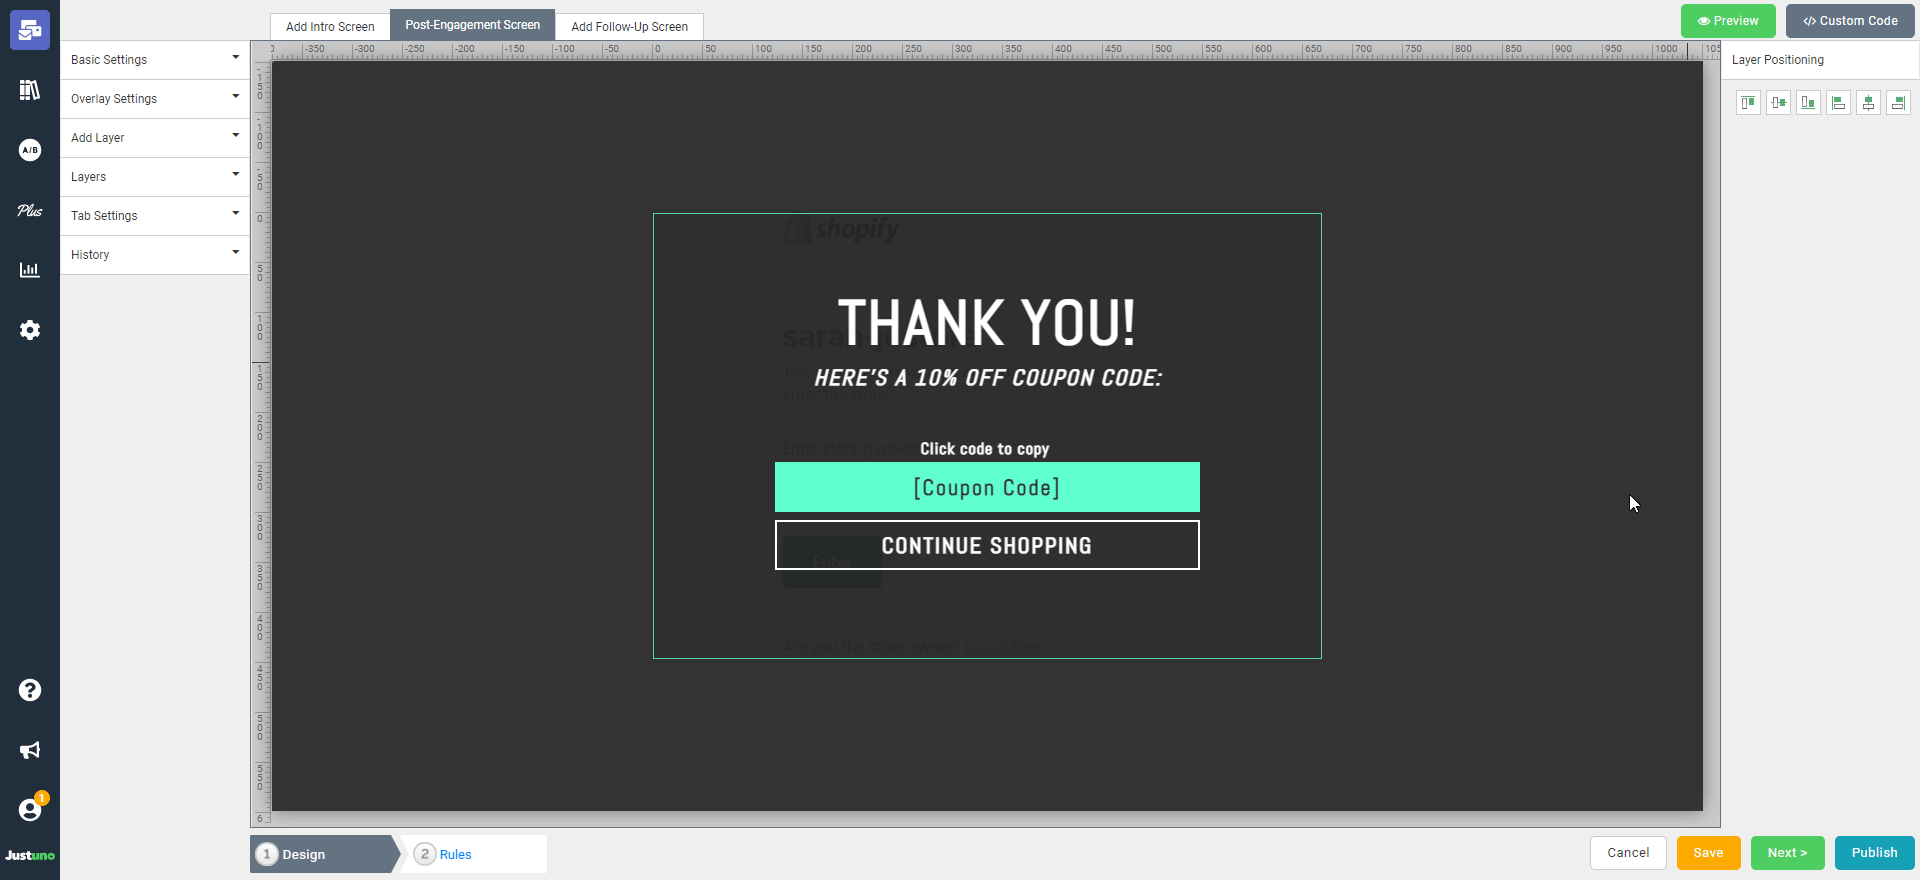Screen dimensions: 1920x880
Task: Click the green Preview button
Action: (1727, 21)
